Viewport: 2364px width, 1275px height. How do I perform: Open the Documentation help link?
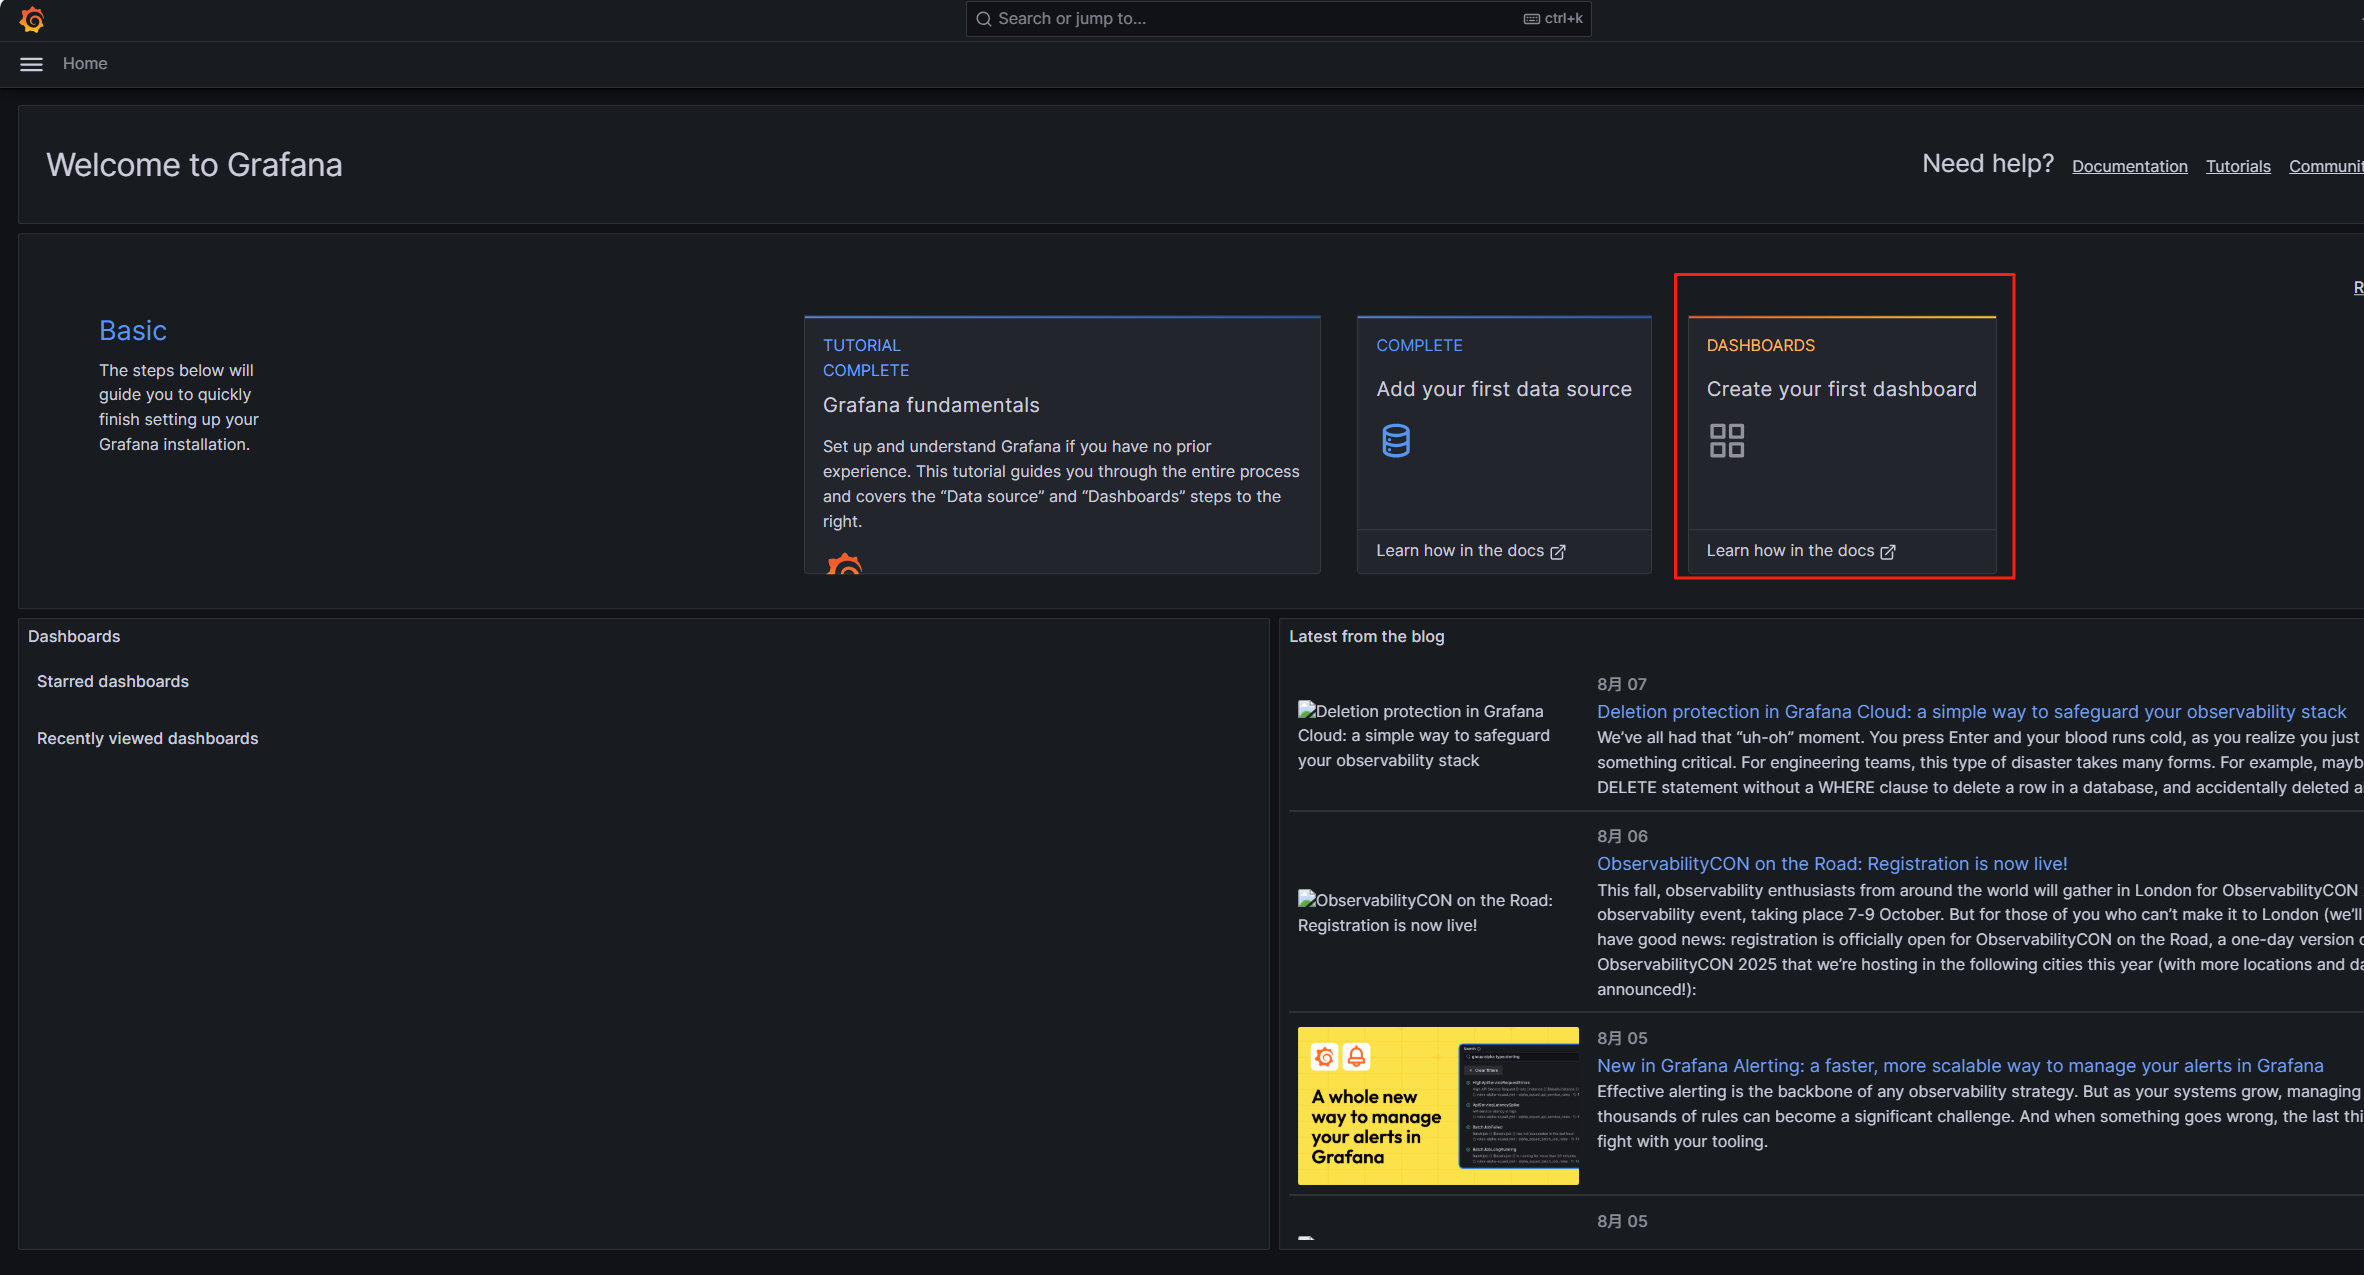tap(2129, 166)
